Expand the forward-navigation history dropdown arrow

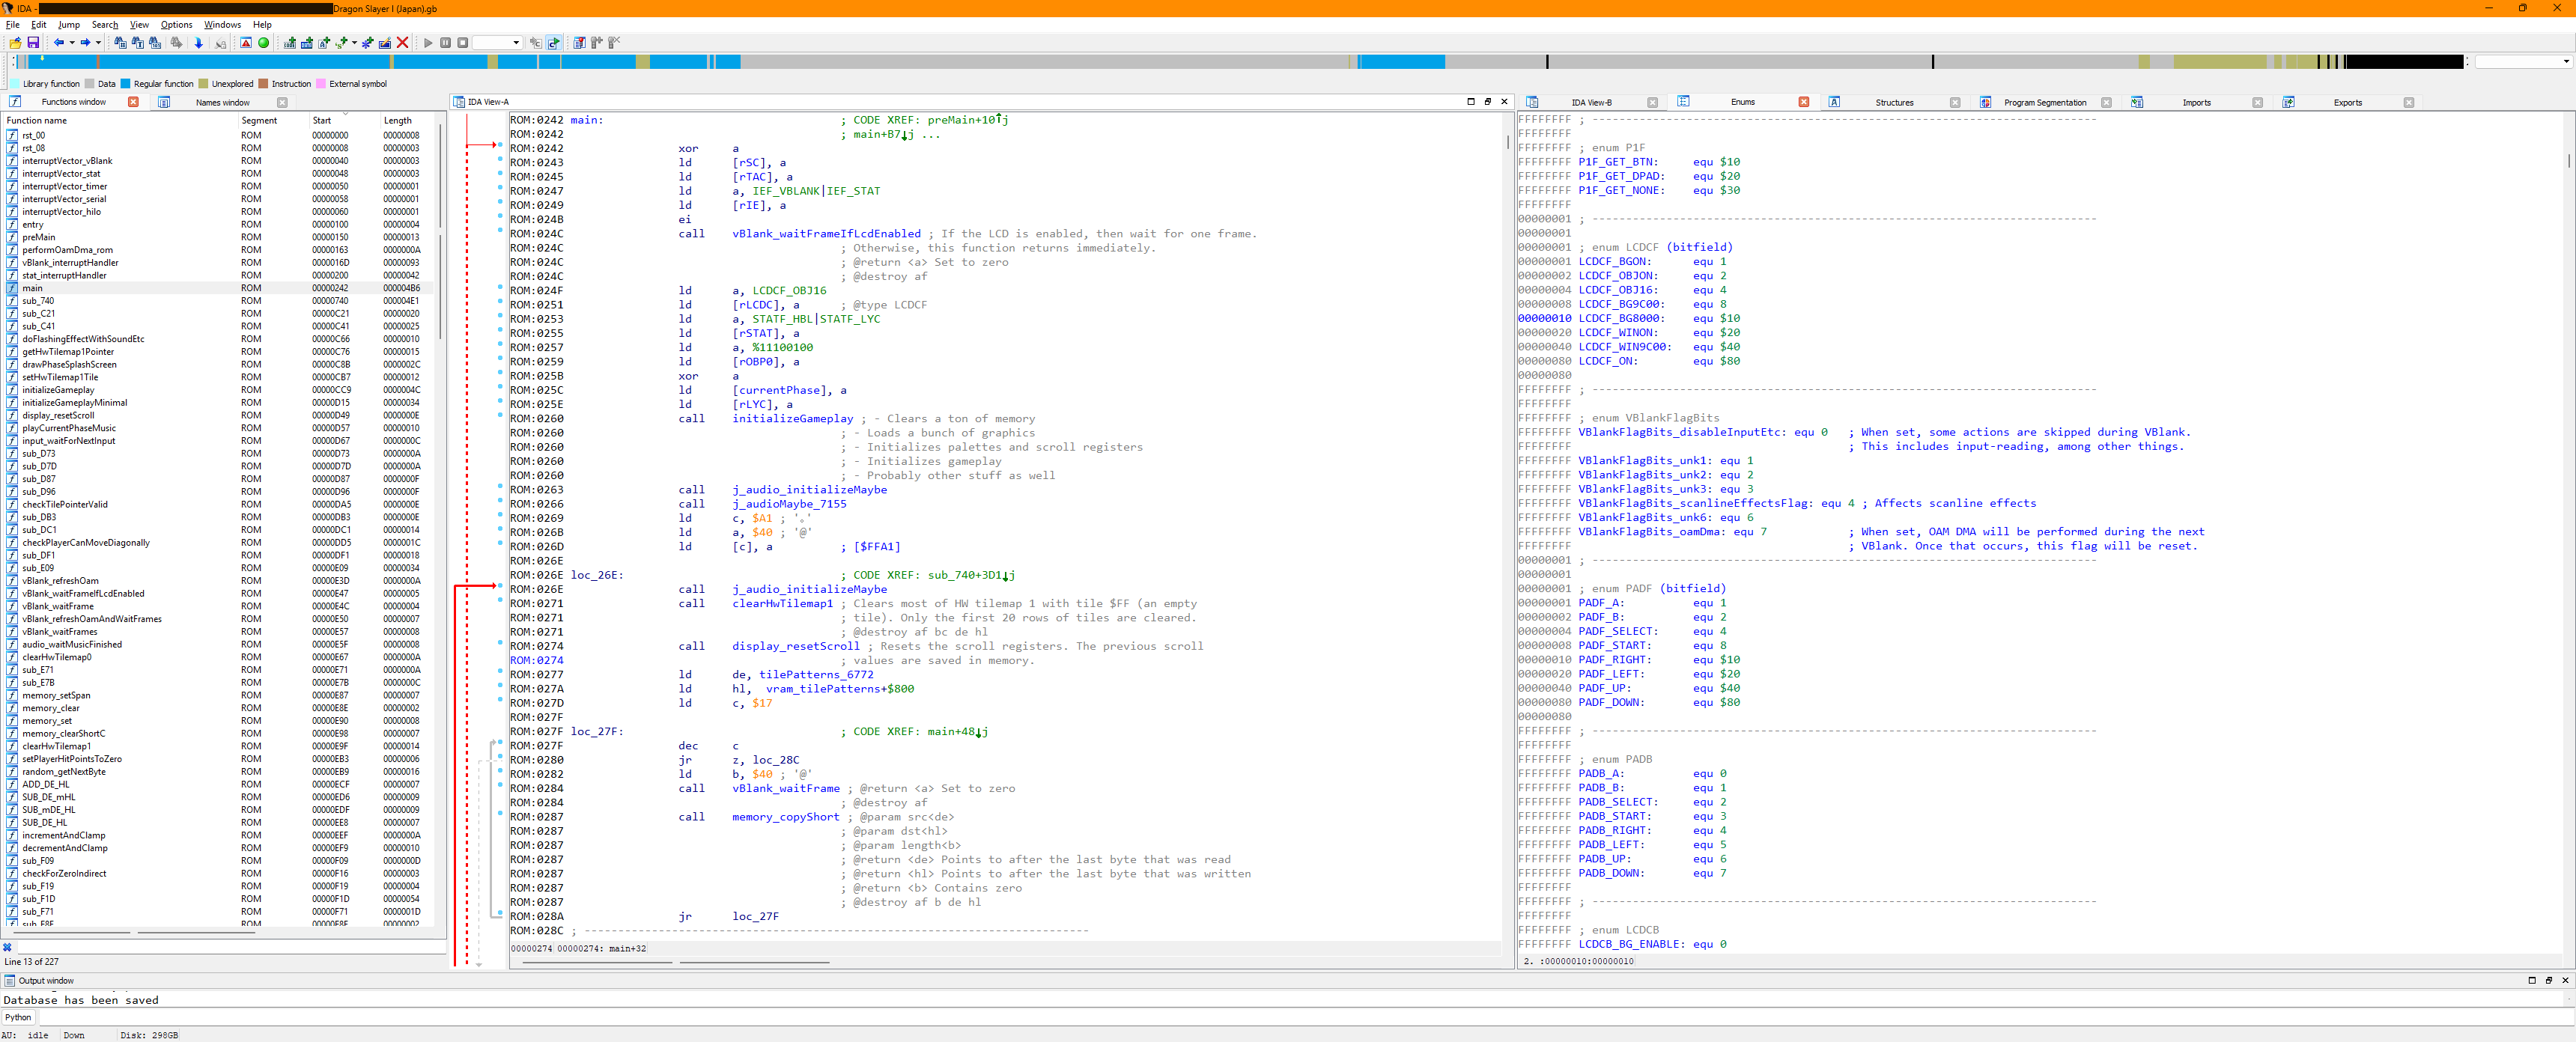point(98,43)
